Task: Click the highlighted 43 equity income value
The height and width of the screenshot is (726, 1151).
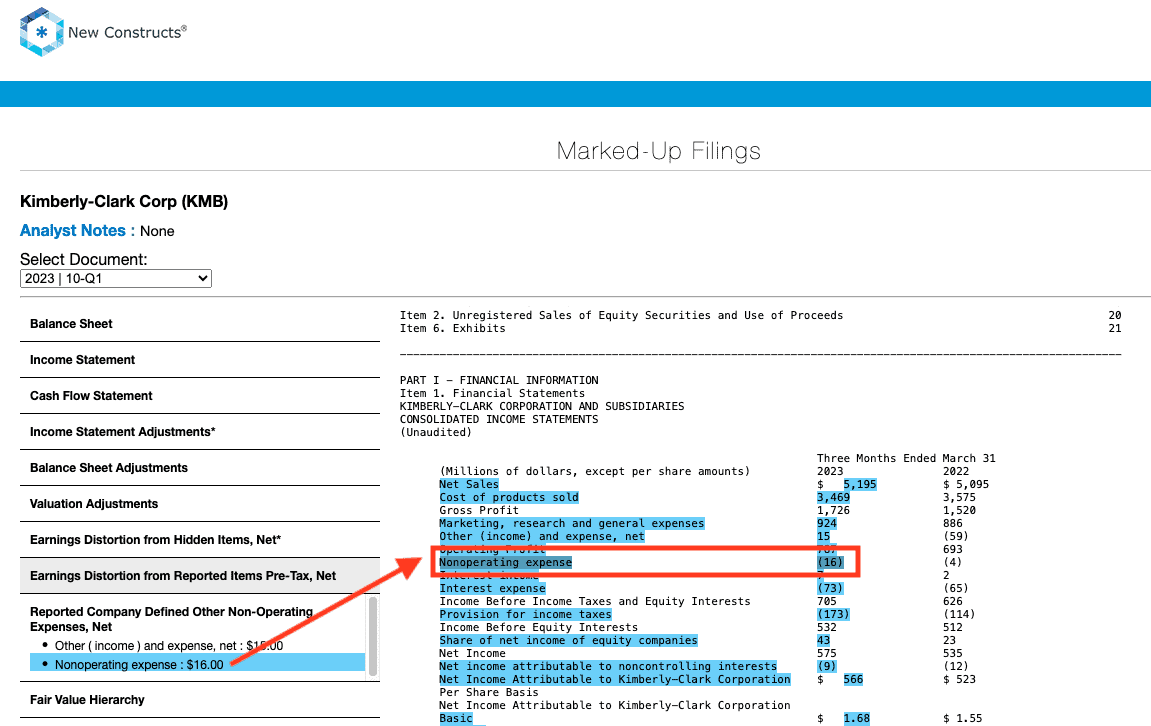Action: [x=824, y=640]
